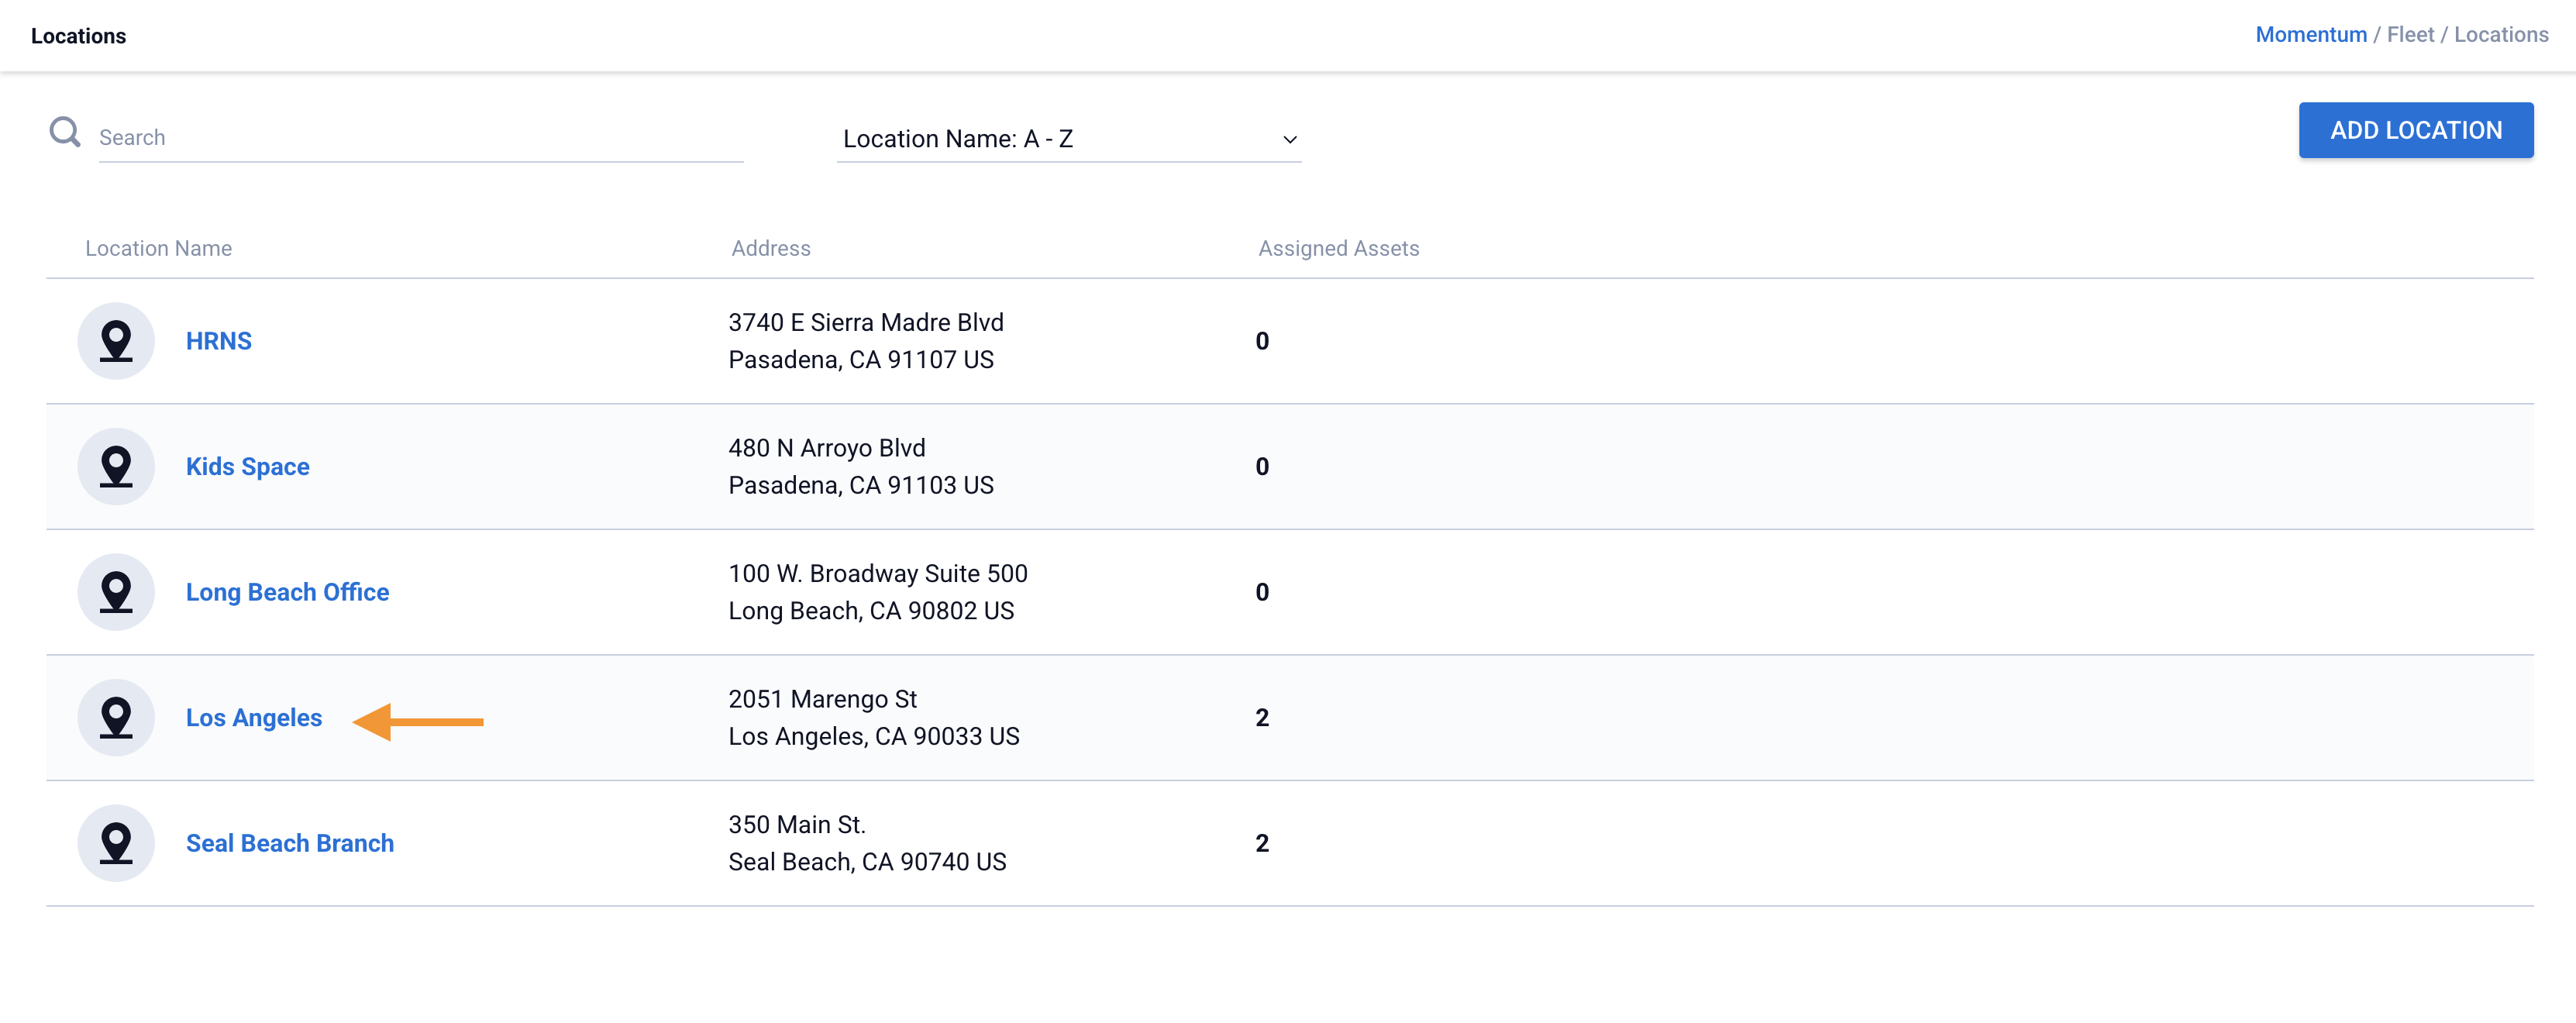
Task: Focus the Search input field
Action: point(420,138)
